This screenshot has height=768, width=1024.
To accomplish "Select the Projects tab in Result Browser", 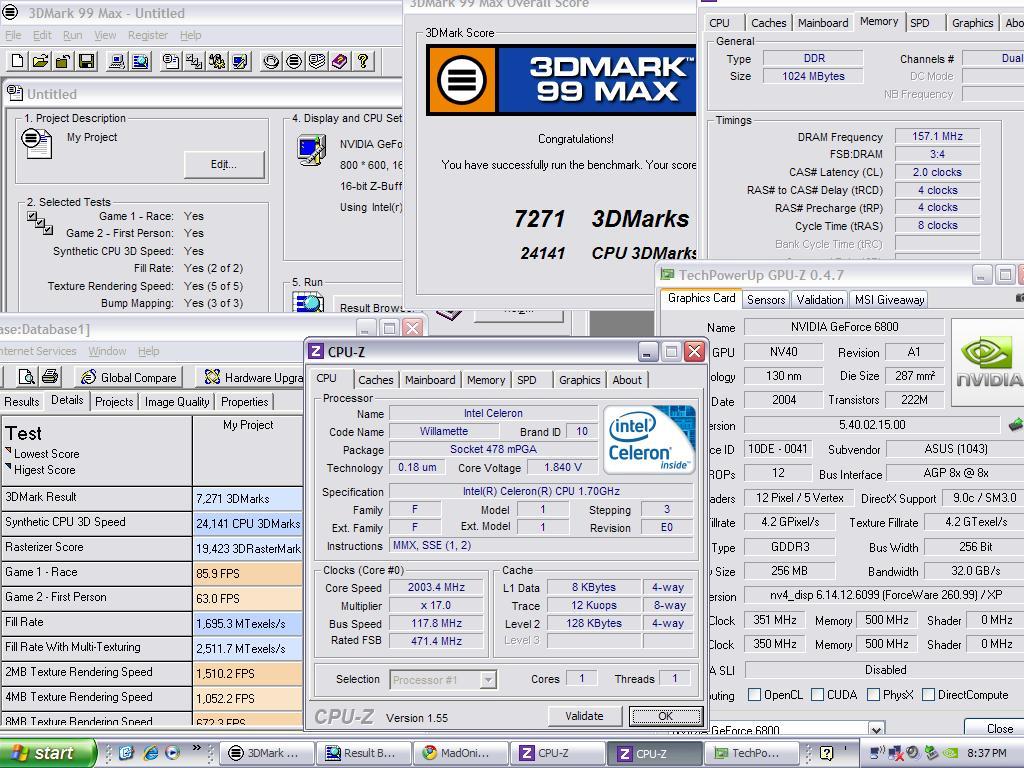I will pyautogui.click(x=114, y=402).
